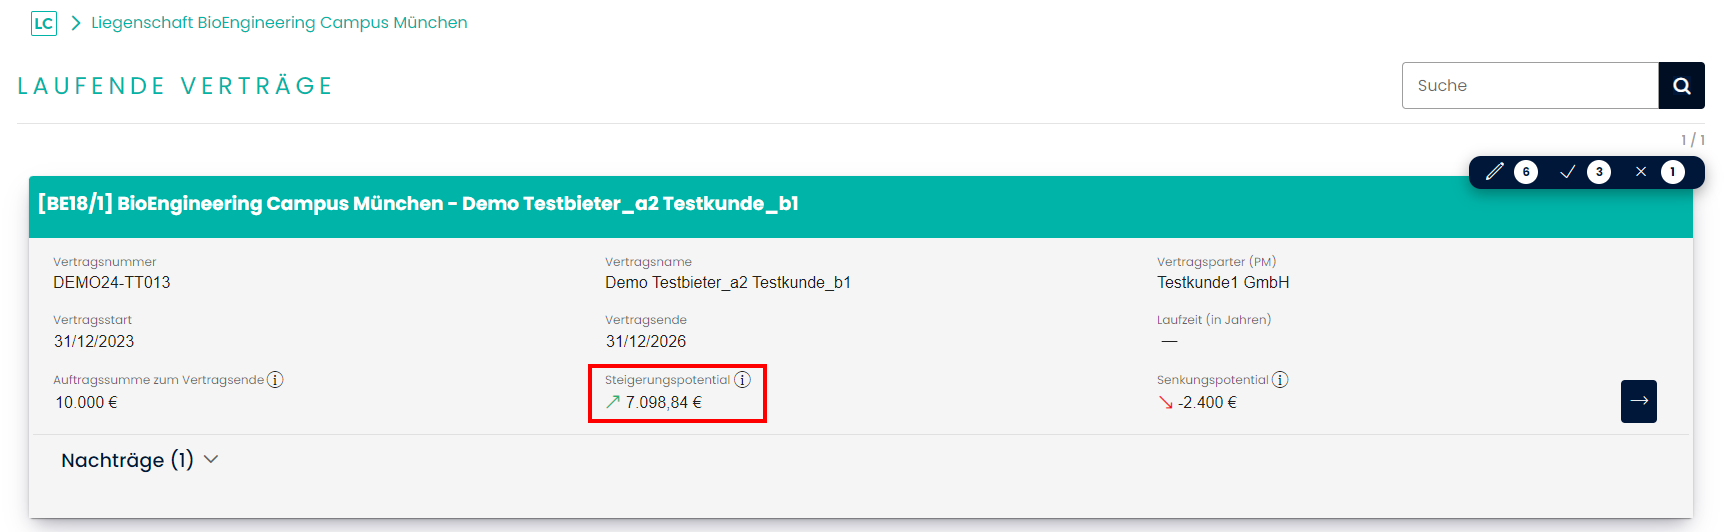Open Liegenschaft BioEngineering Campus München breadcrumb
Screen dimensions: 1727x532
(279, 23)
